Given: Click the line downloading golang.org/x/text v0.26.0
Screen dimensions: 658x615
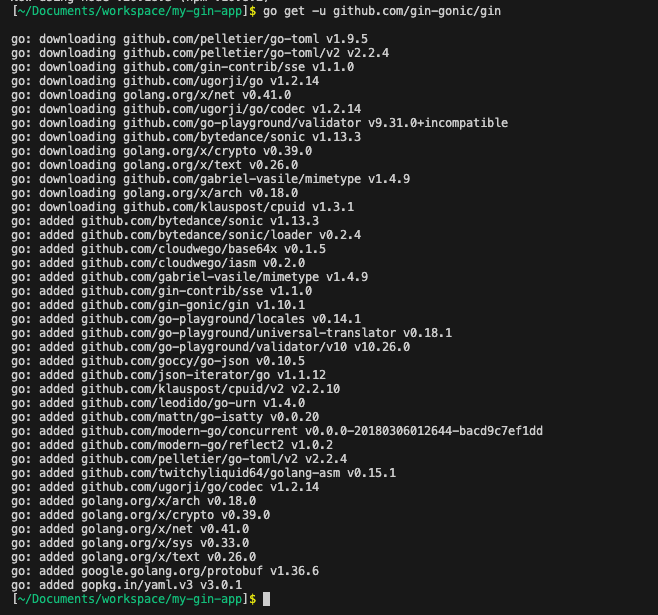Looking at the screenshot, I should 154,165.
